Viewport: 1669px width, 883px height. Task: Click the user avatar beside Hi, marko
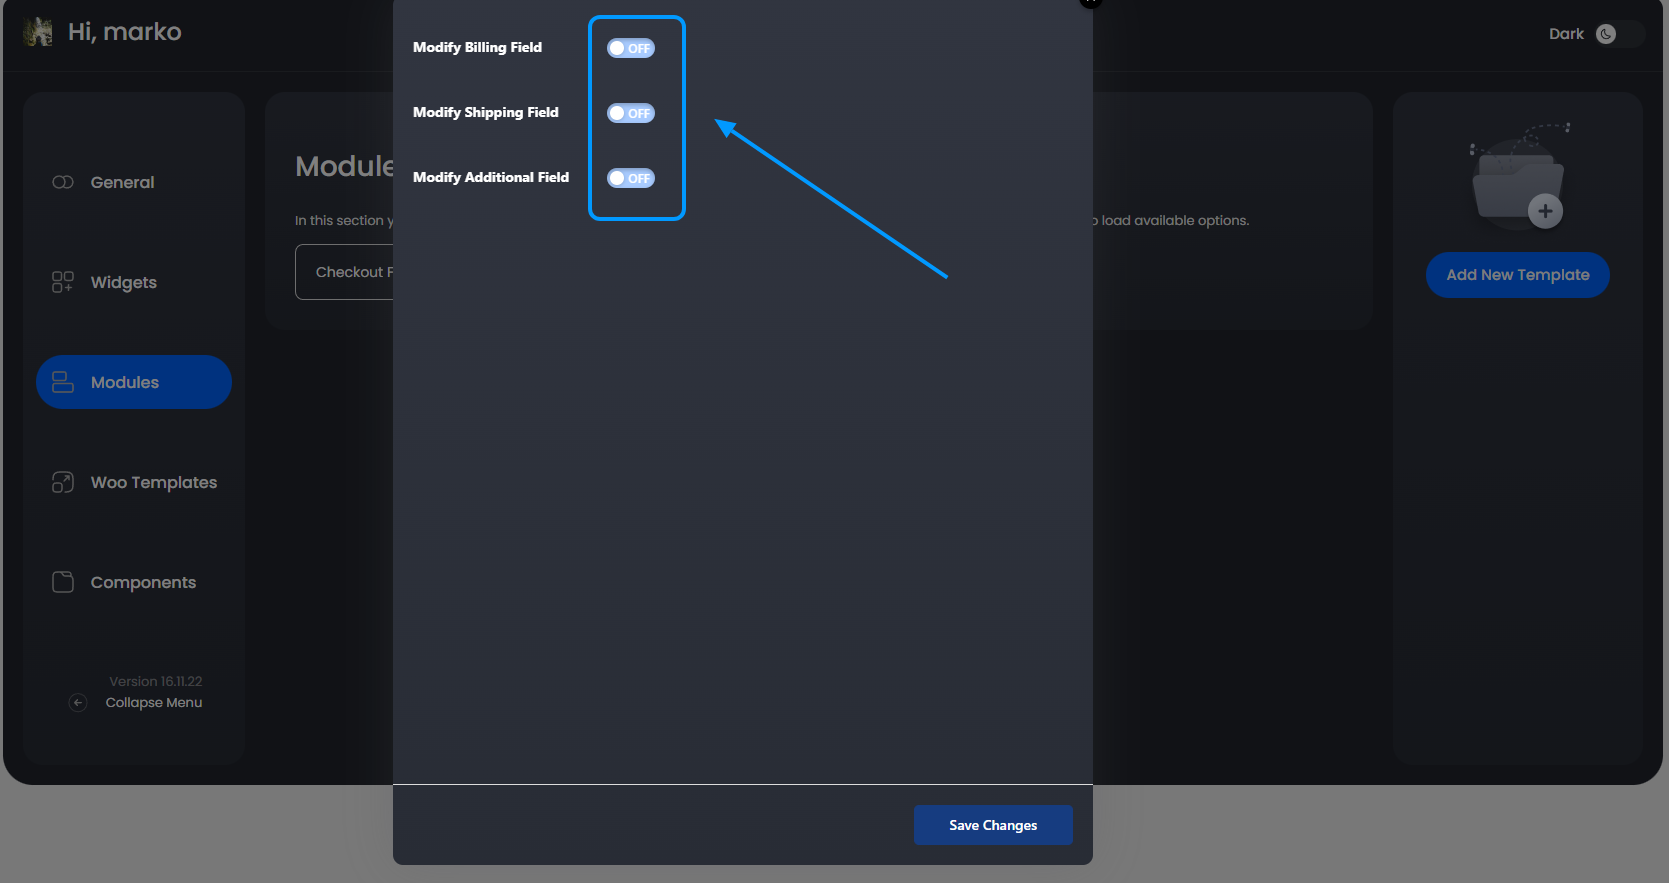pos(38,32)
